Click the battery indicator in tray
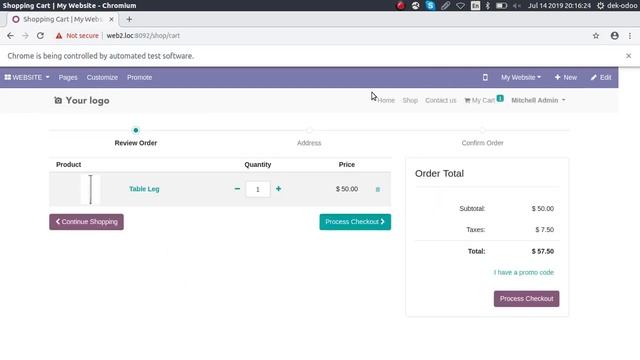The image size is (640, 360). [x=501, y=6]
